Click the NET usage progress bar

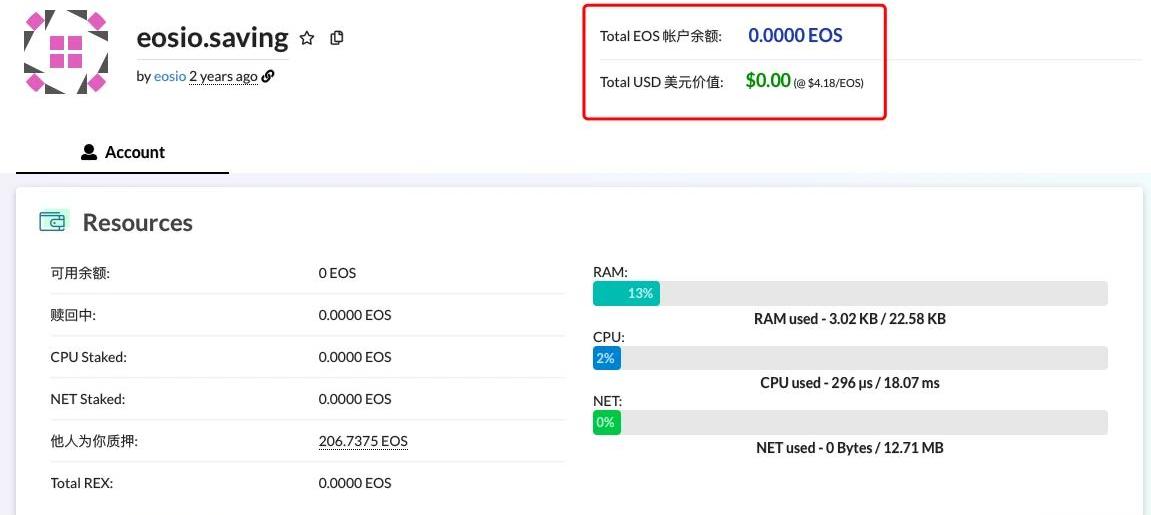850,423
